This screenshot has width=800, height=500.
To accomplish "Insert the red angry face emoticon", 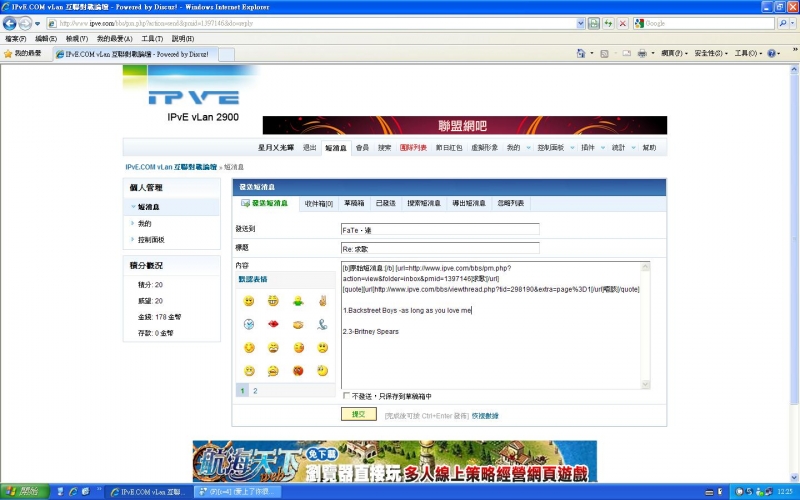I will pyautogui.click(x=298, y=371).
